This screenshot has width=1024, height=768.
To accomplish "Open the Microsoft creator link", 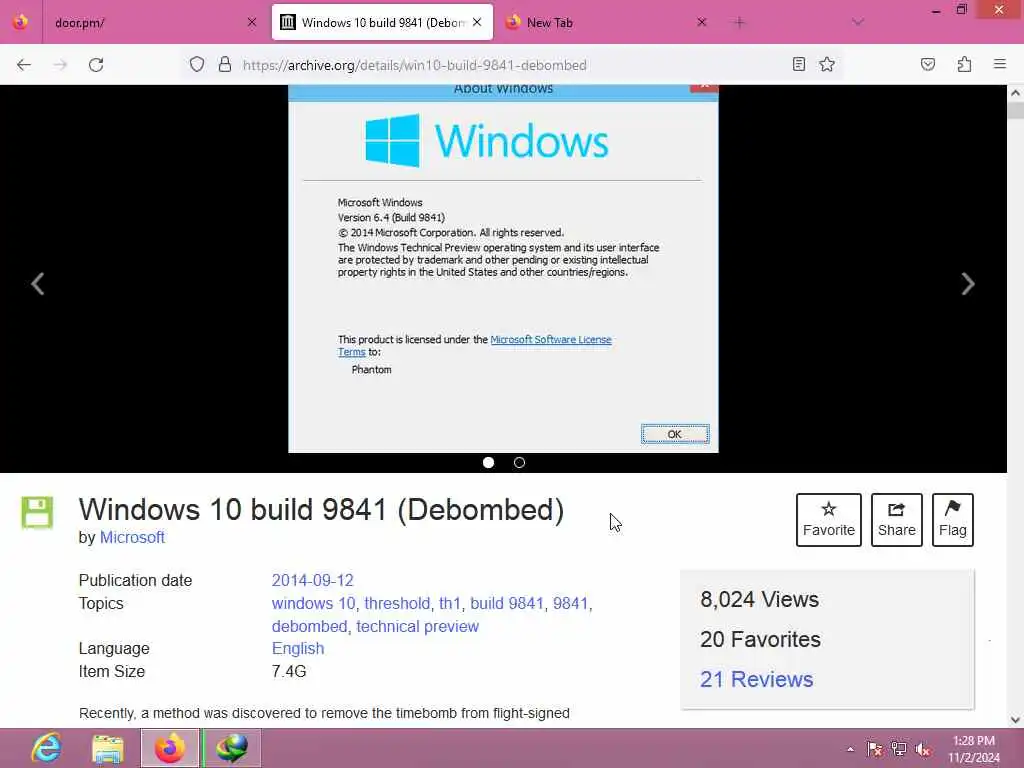I will (x=132, y=537).
